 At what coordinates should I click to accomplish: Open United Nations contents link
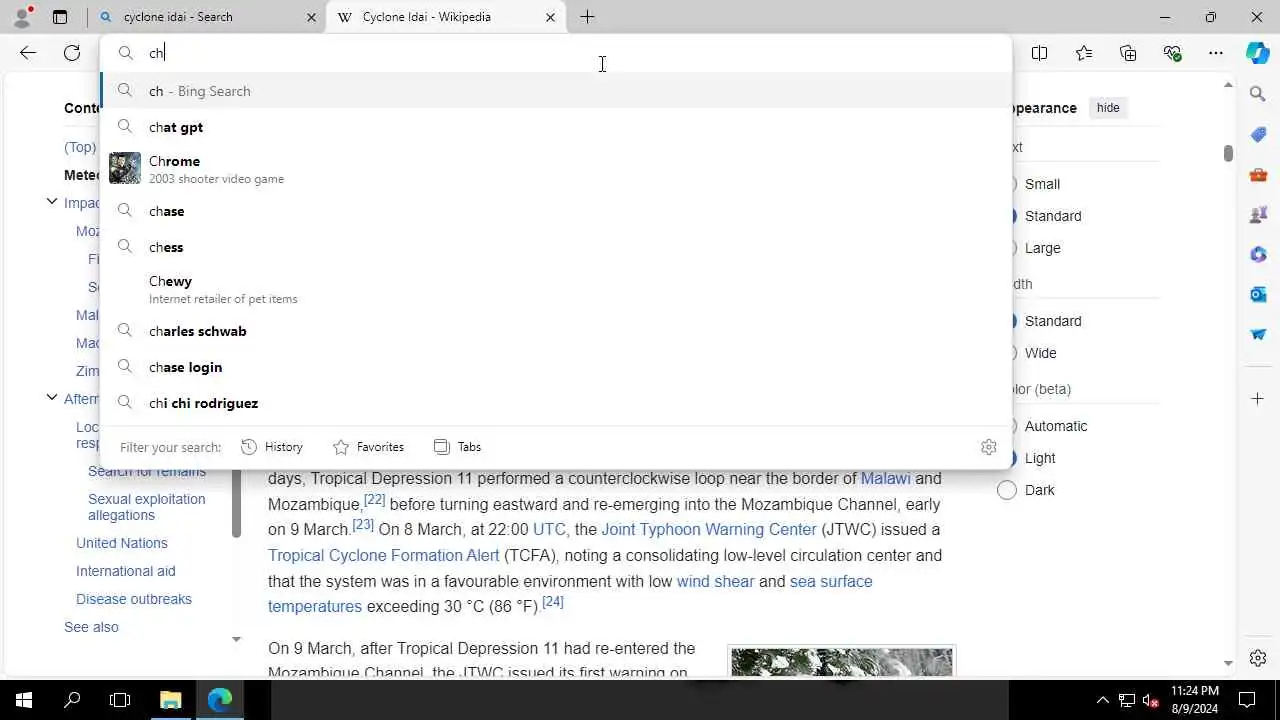(122, 543)
